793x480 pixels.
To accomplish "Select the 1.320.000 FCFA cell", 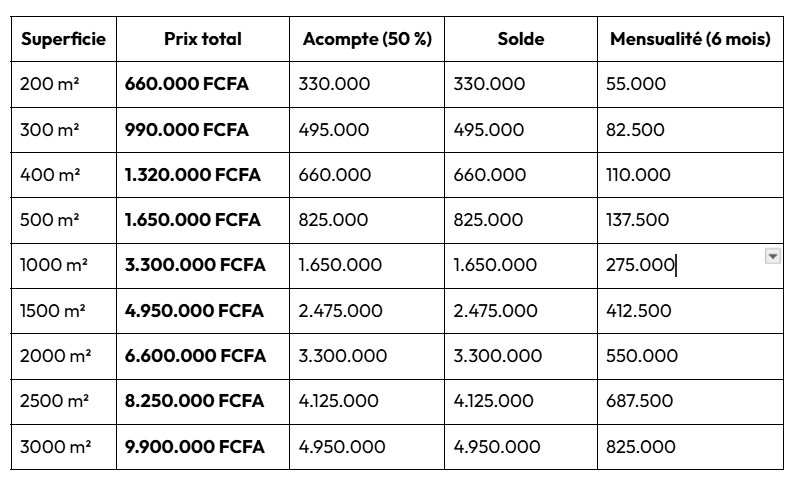I will click(x=203, y=175).
